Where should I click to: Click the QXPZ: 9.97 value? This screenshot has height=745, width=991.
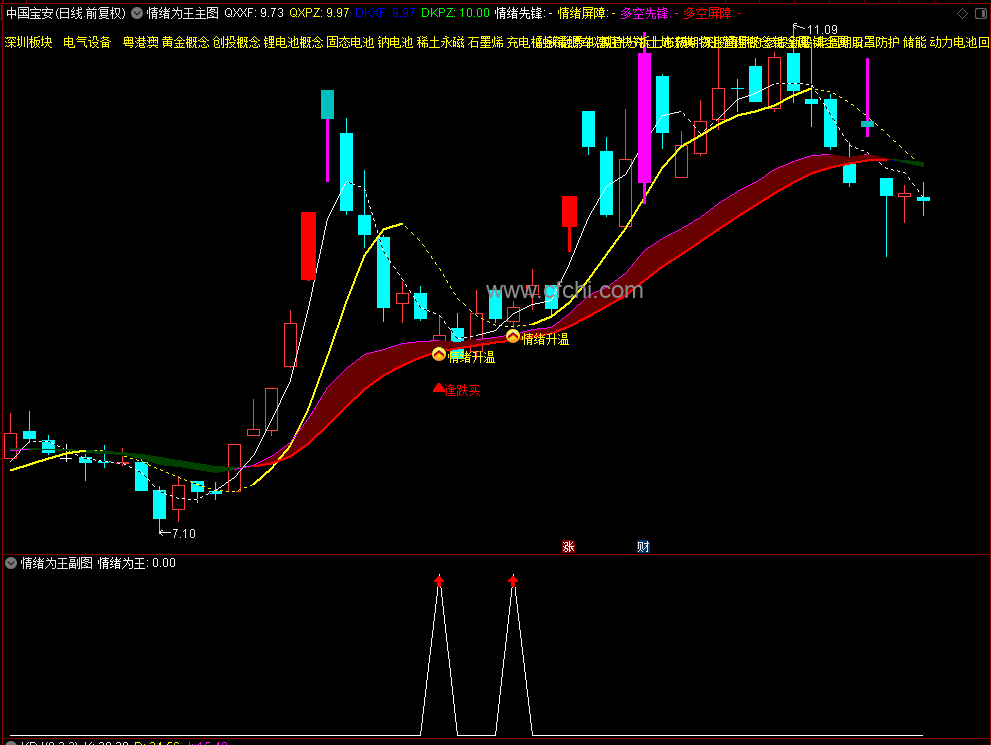pyautogui.click(x=319, y=13)
